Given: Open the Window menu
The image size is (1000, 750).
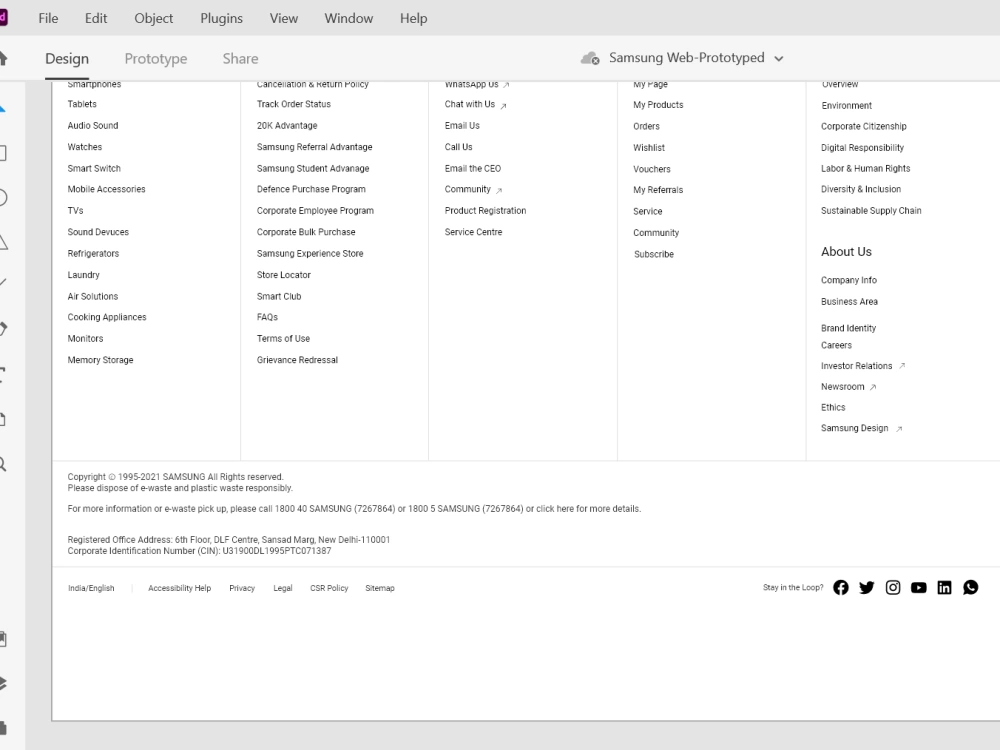Looking at the screenshot, I should (349, 18).
